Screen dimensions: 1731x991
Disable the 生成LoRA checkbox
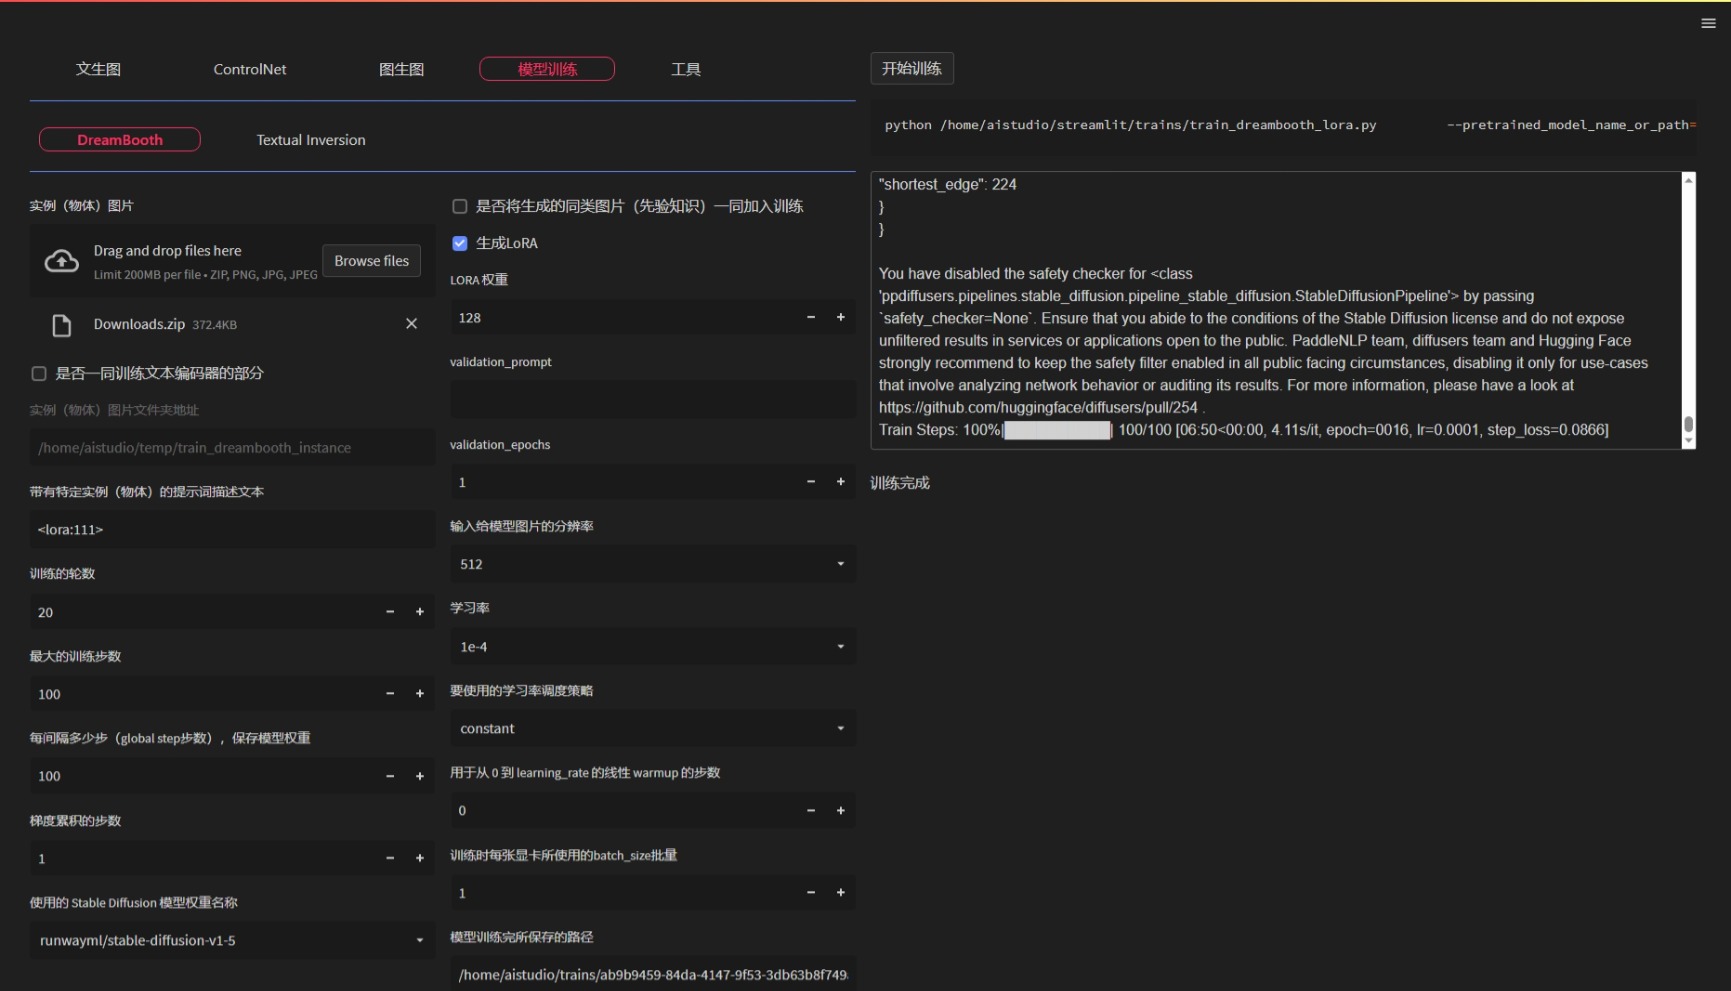[x=459, y=242]
